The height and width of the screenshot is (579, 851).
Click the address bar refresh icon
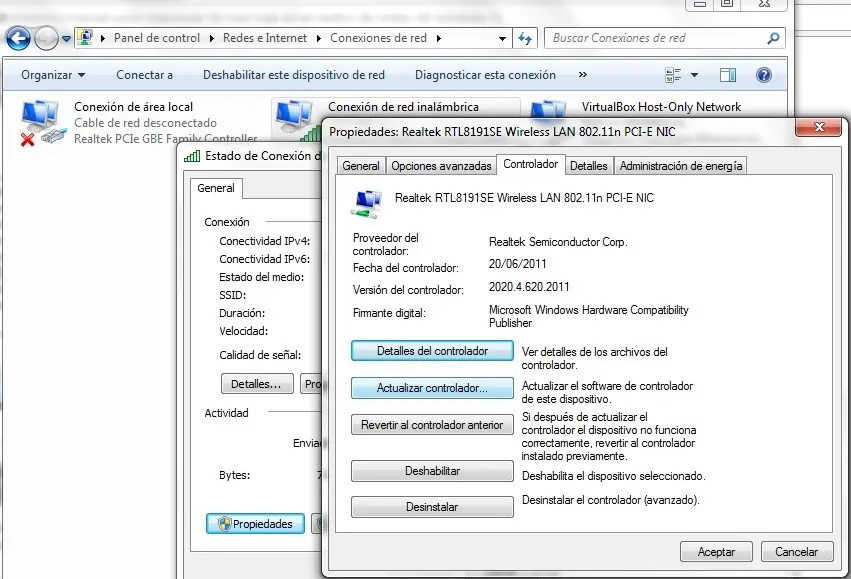(x=525, y=38)
